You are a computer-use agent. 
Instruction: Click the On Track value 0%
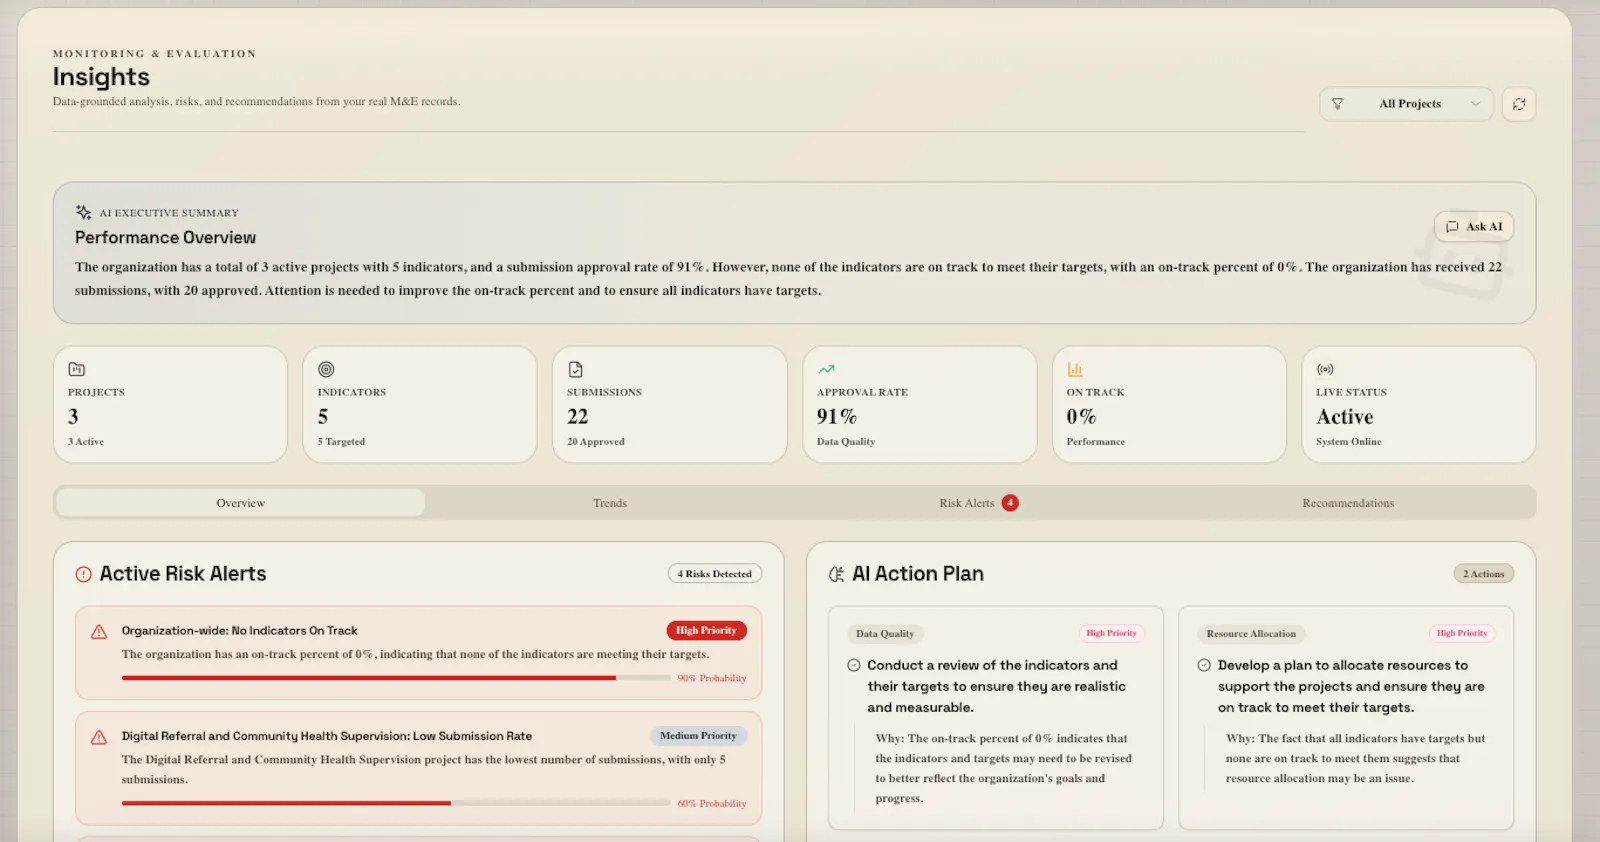point(1081,416)
